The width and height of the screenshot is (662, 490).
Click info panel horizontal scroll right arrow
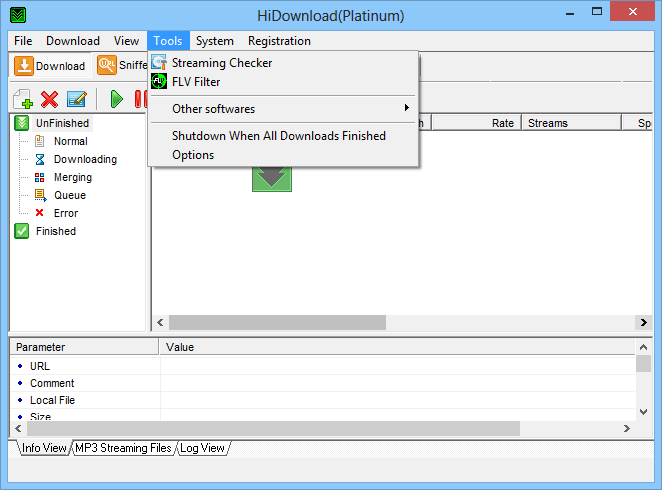[x=627, y=428]
